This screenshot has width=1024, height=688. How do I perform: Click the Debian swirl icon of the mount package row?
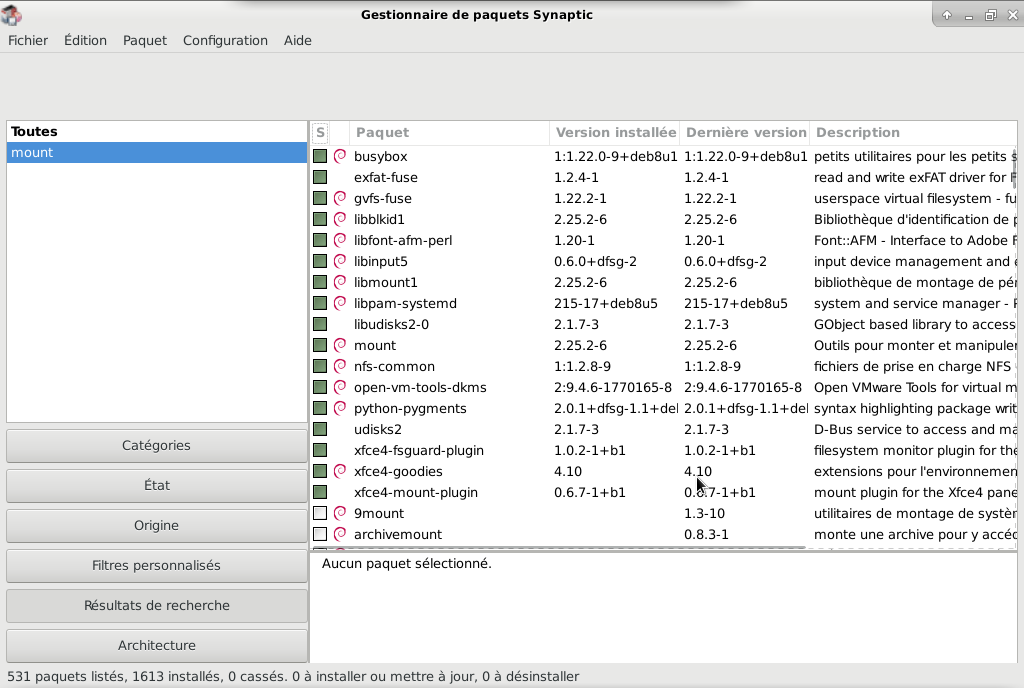340,345
